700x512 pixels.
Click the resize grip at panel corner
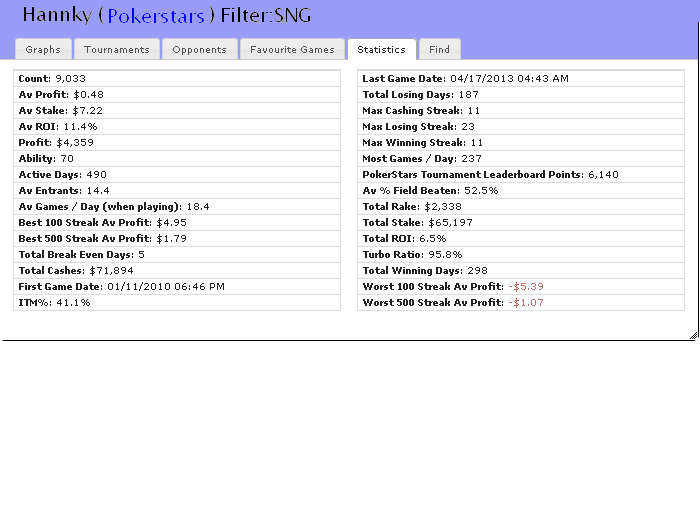[x=693, y=336]
